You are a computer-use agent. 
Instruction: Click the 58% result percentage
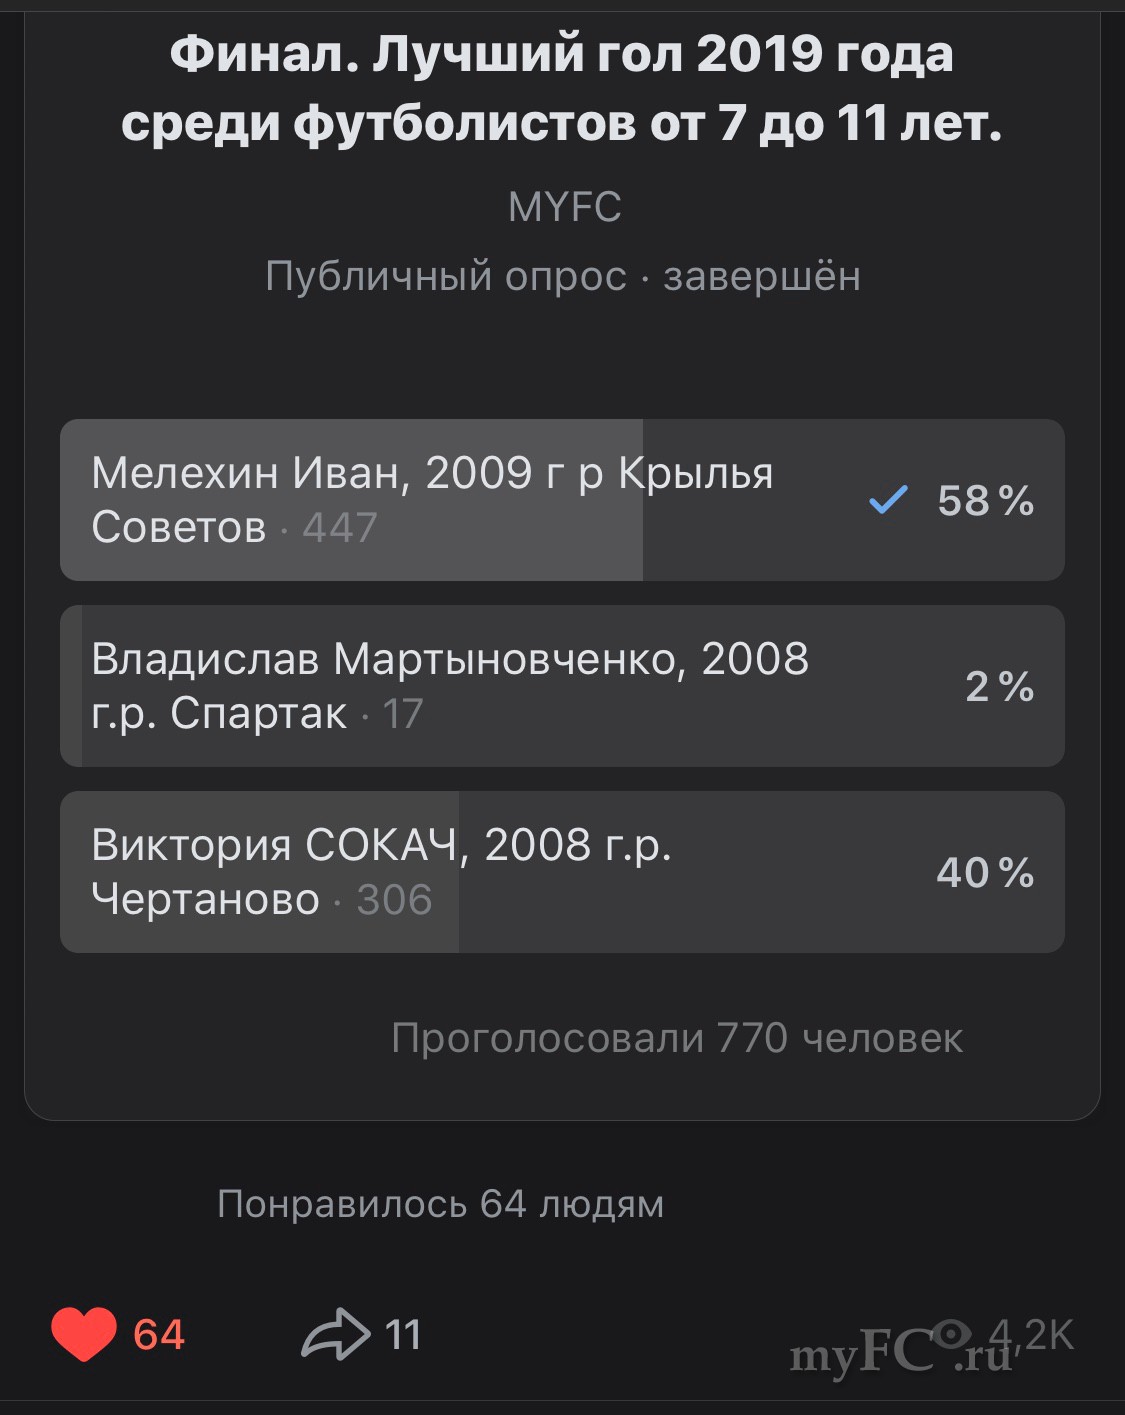click(x=985, y=500)
